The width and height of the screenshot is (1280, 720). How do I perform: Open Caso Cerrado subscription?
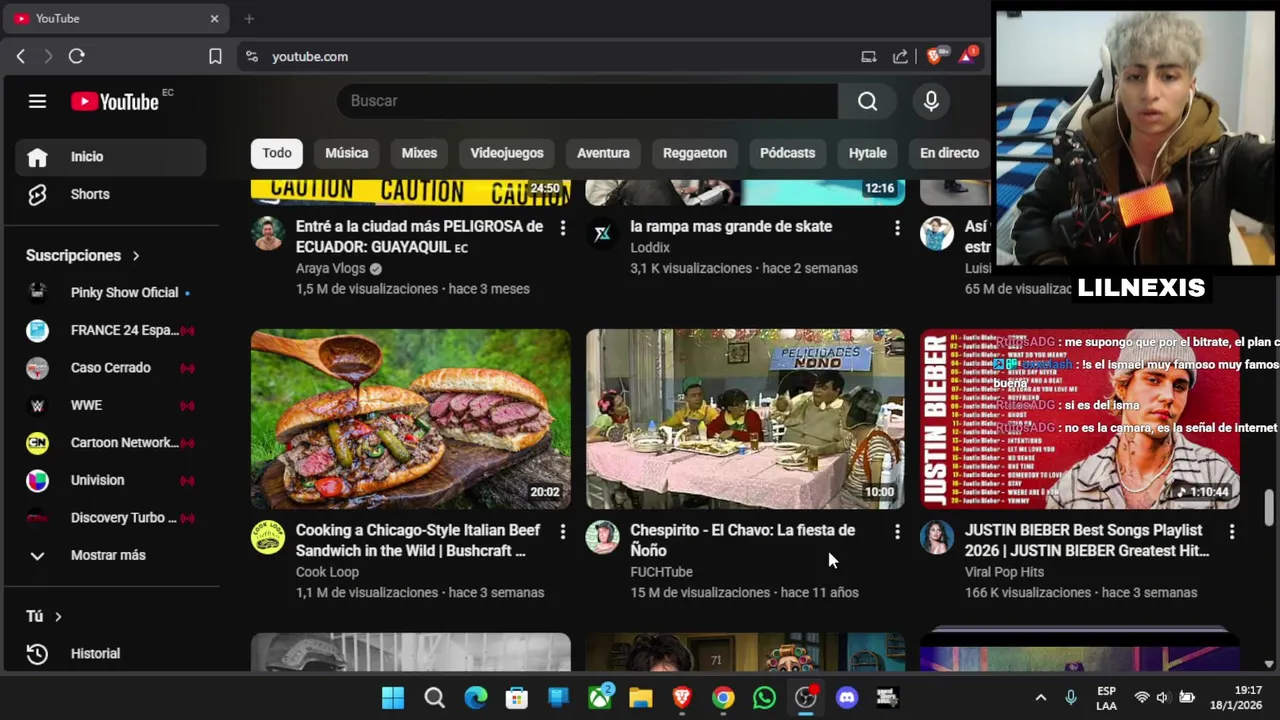tap(110, 367)
